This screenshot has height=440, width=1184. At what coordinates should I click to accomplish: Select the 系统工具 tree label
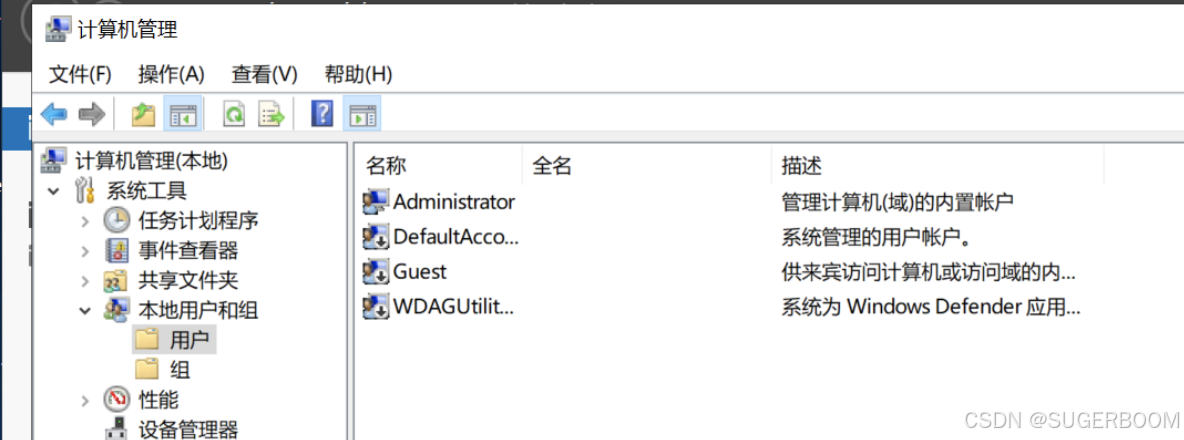[x=146, y=190]
